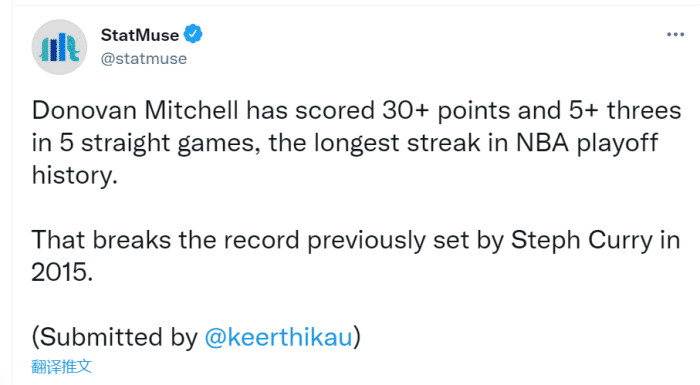700x385 pixels.
Task: Click the 翻译推文 translate tweet link
Action: 61,366
